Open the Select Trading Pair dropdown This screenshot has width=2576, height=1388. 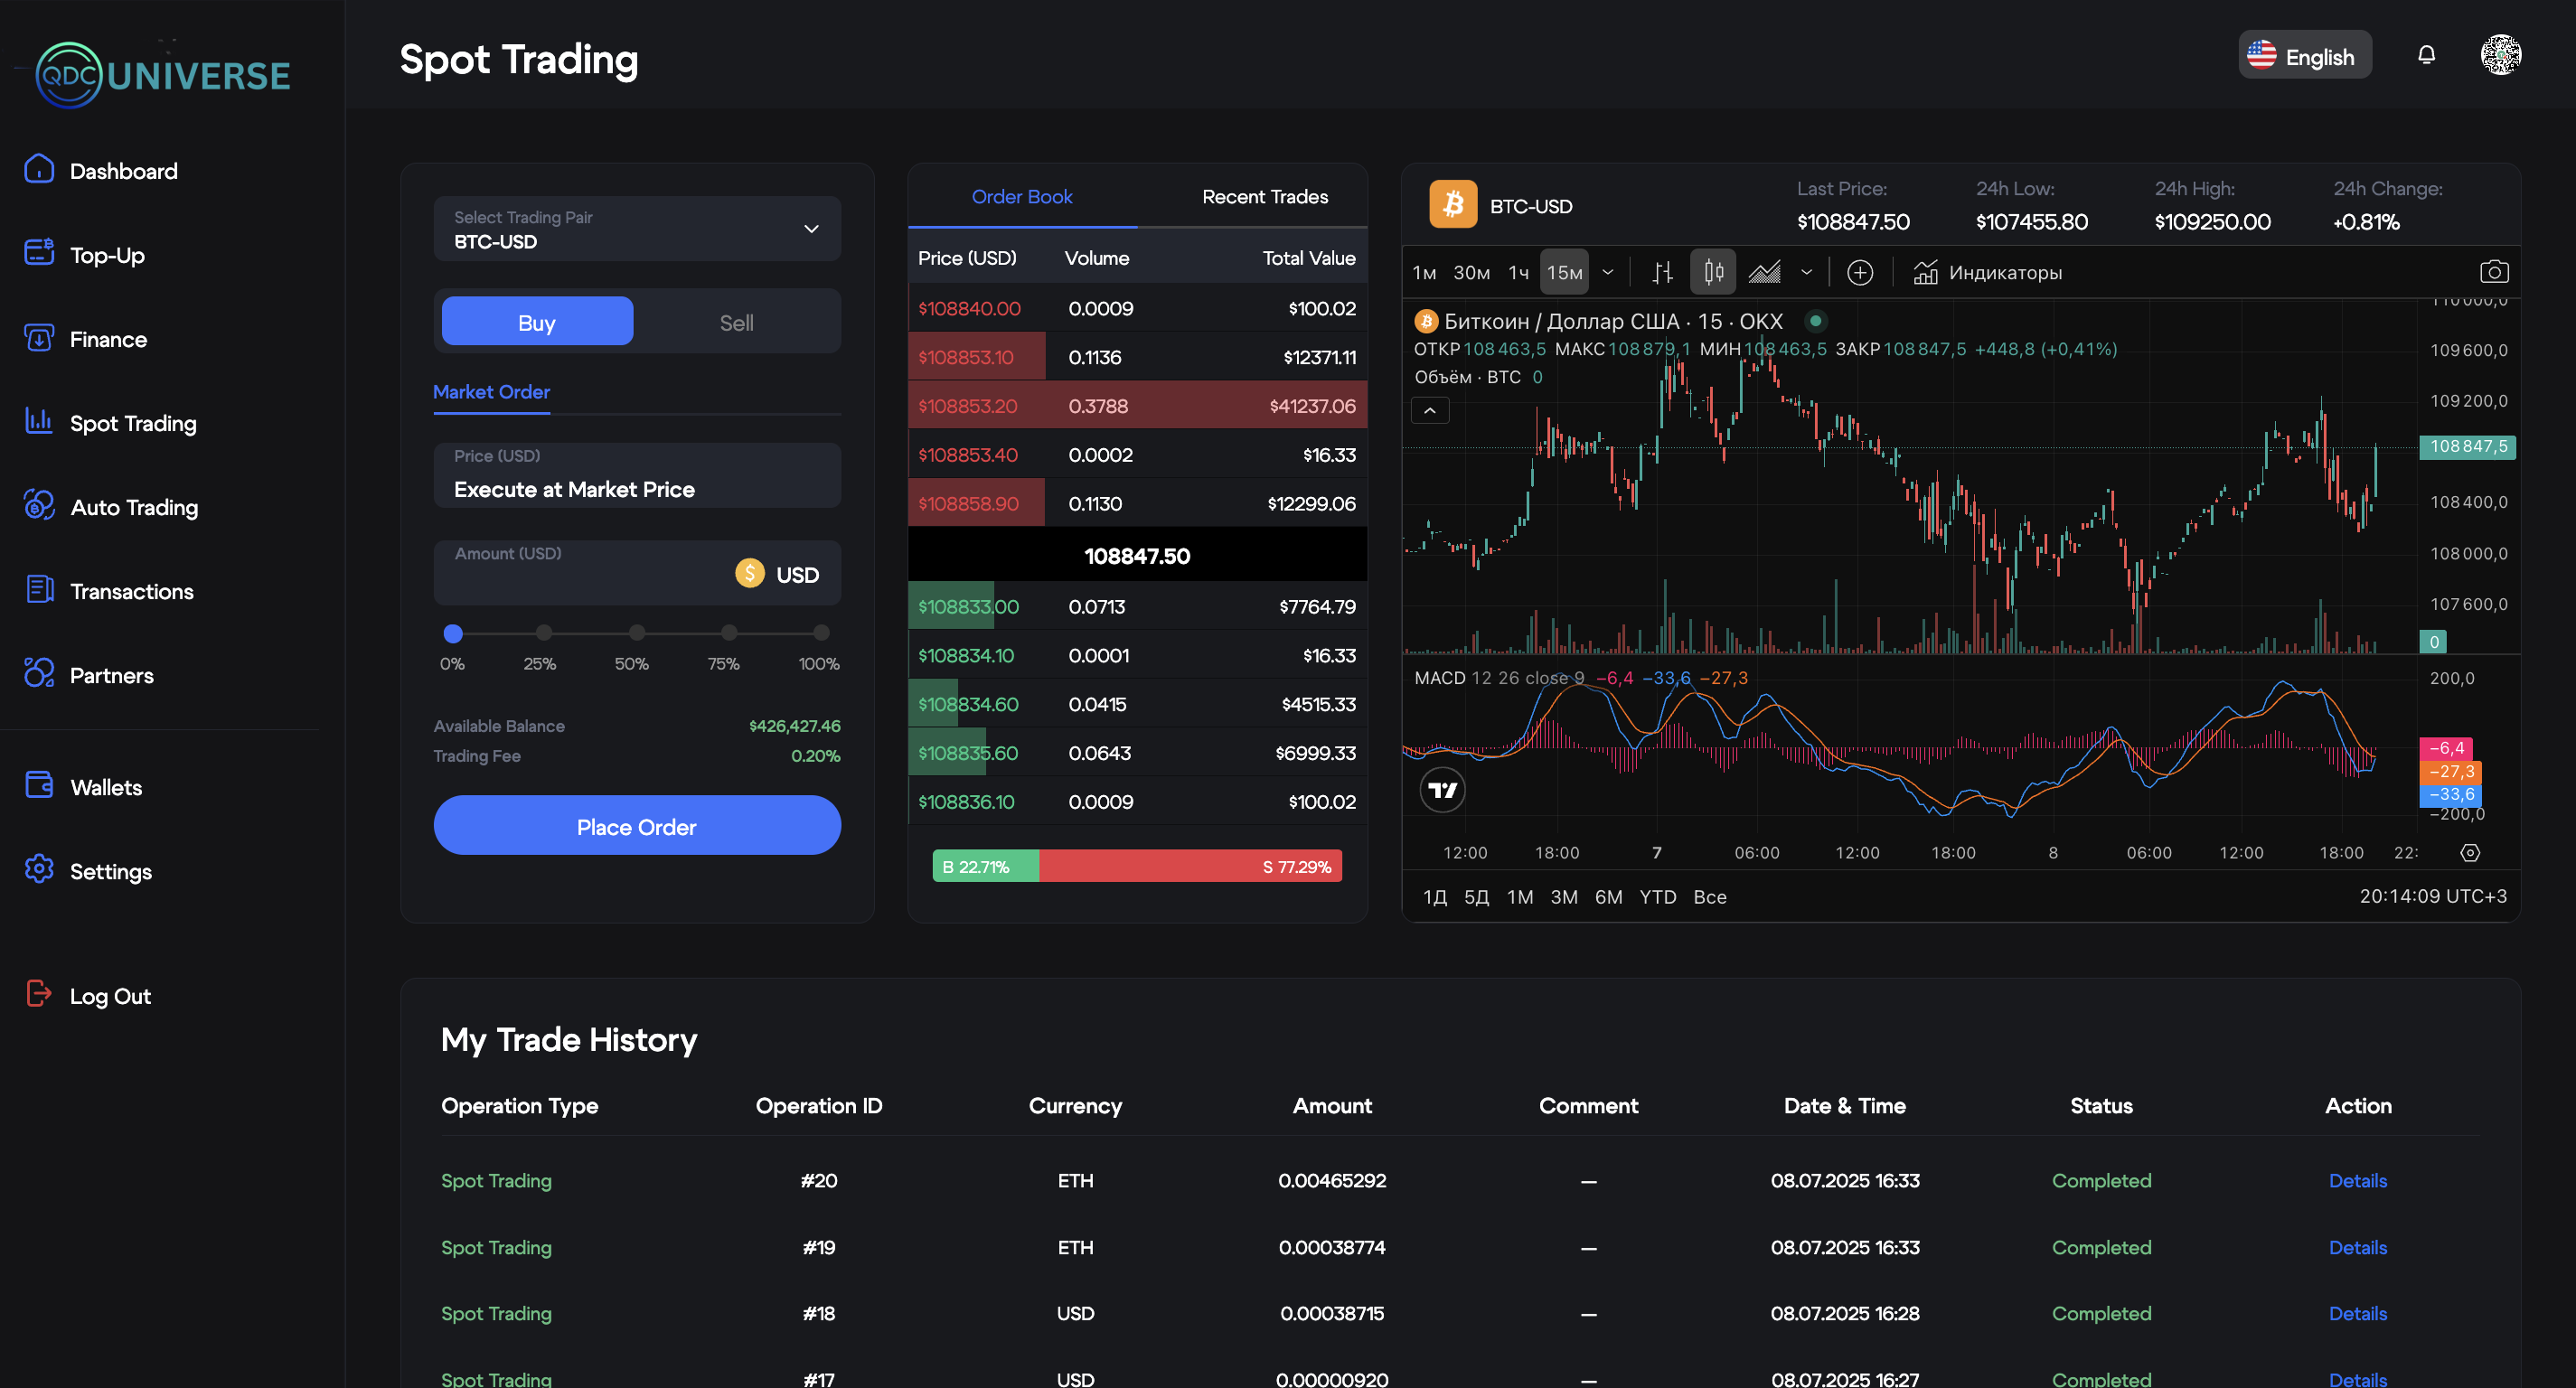tap(637, 229)
